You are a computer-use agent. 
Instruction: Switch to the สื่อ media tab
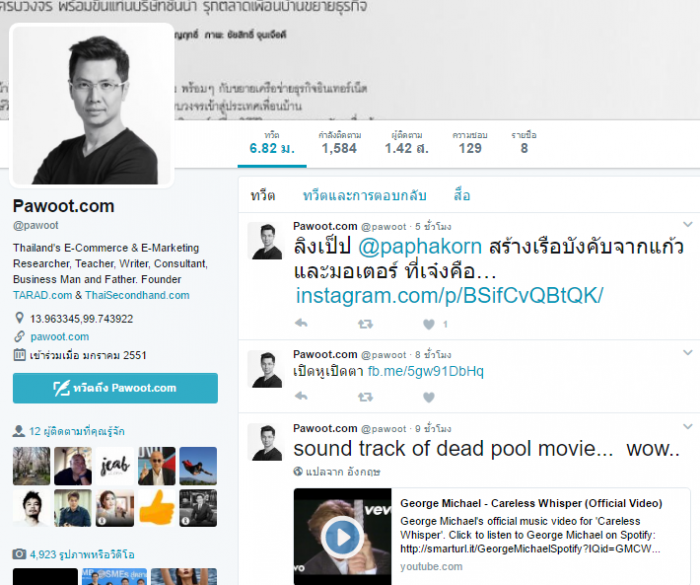coord(462,196)
